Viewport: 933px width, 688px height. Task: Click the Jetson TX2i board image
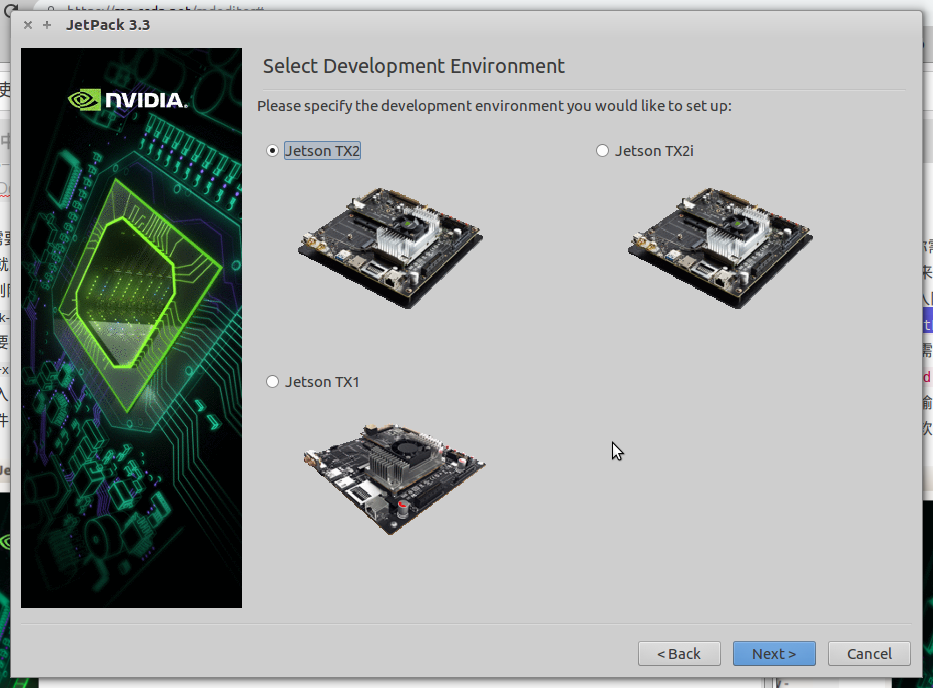click(721, 248)
